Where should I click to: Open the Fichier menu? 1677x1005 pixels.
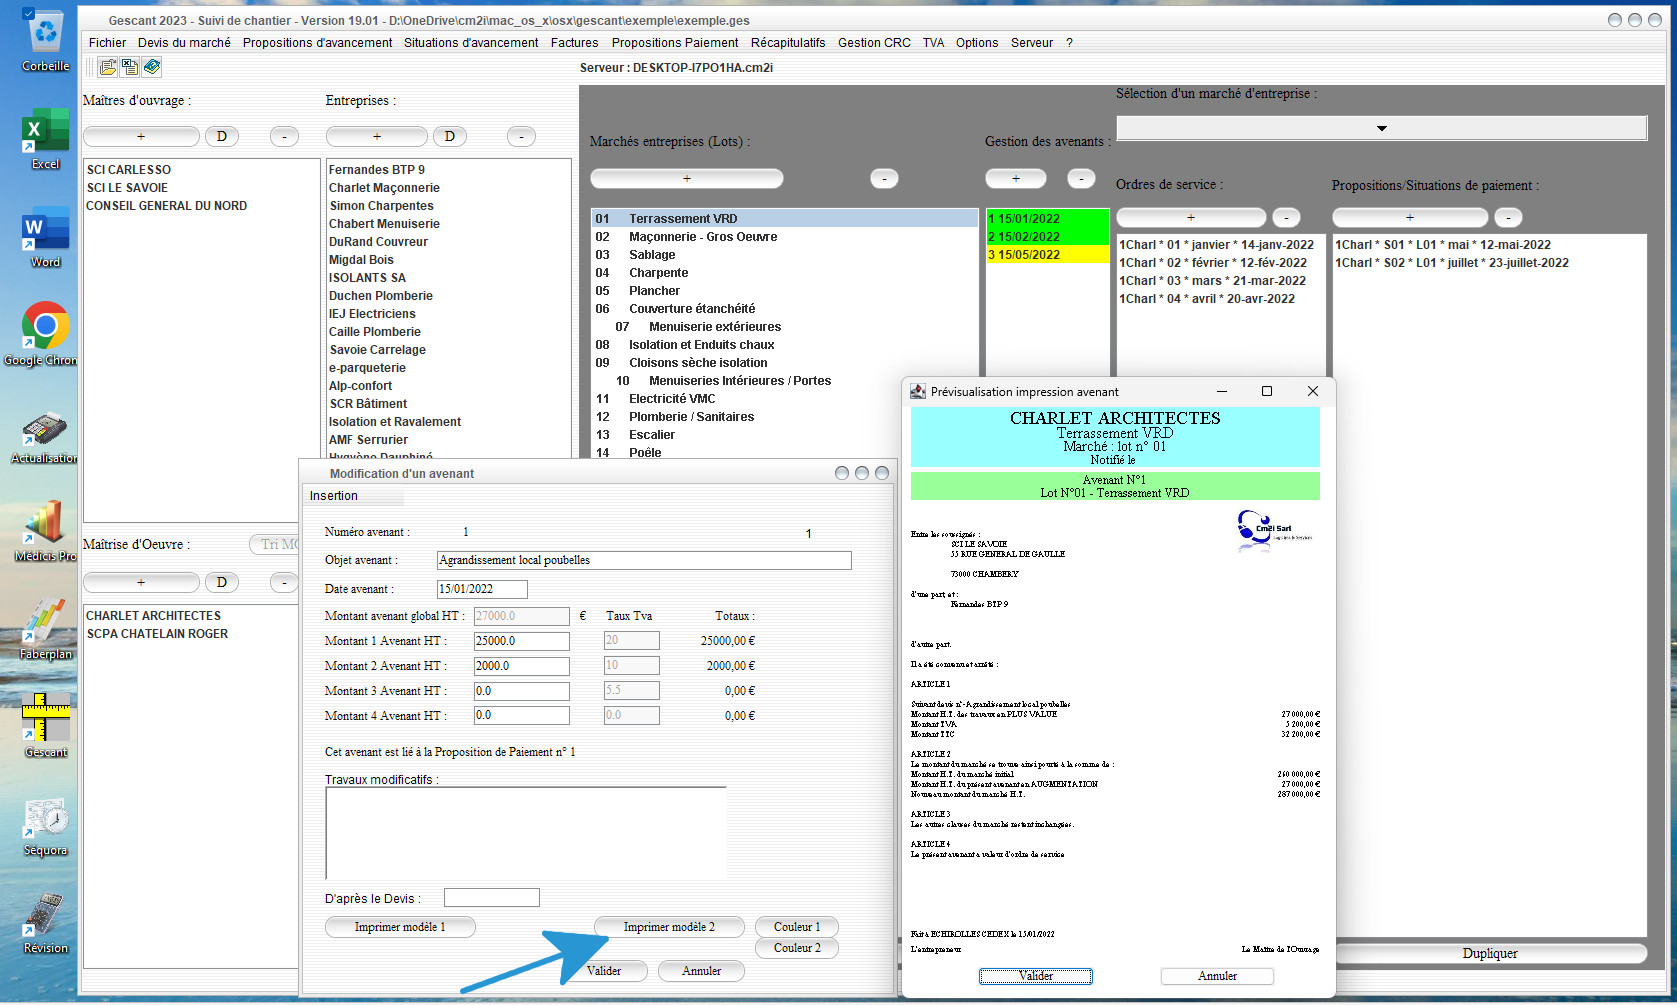coord(107,43)
